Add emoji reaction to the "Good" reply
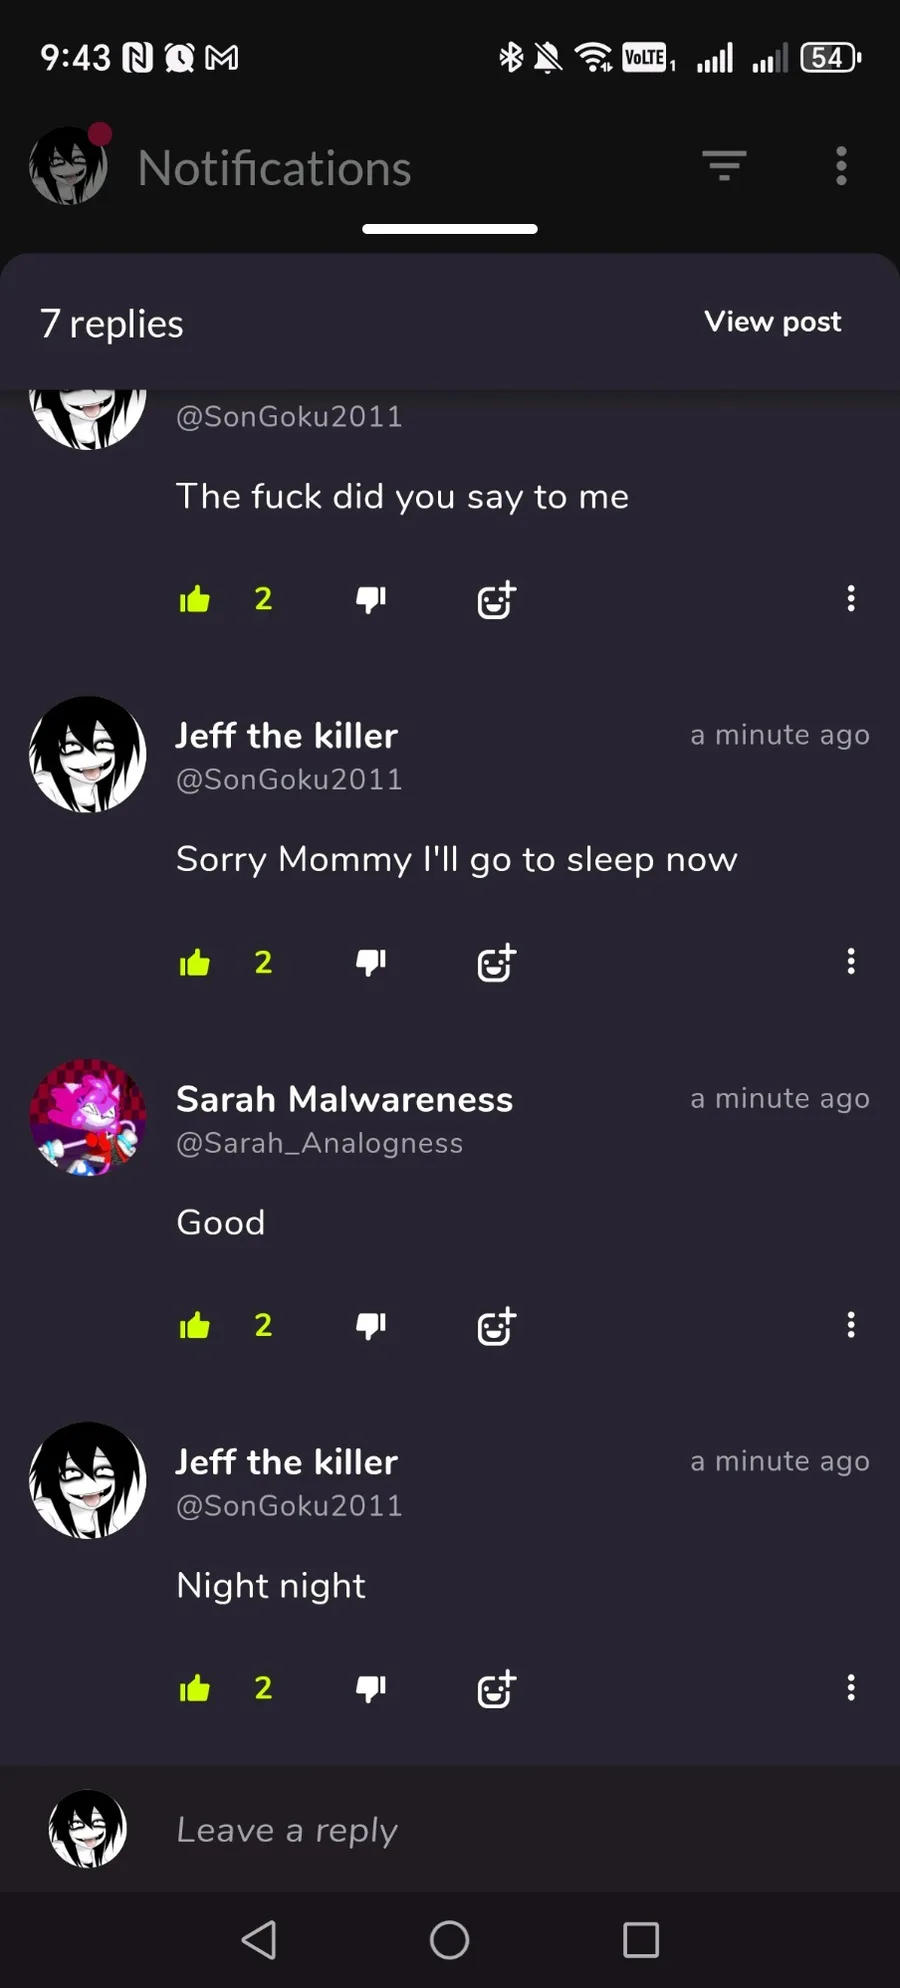The width and height of the screenshot is (900, 1988). [496, 1326]
